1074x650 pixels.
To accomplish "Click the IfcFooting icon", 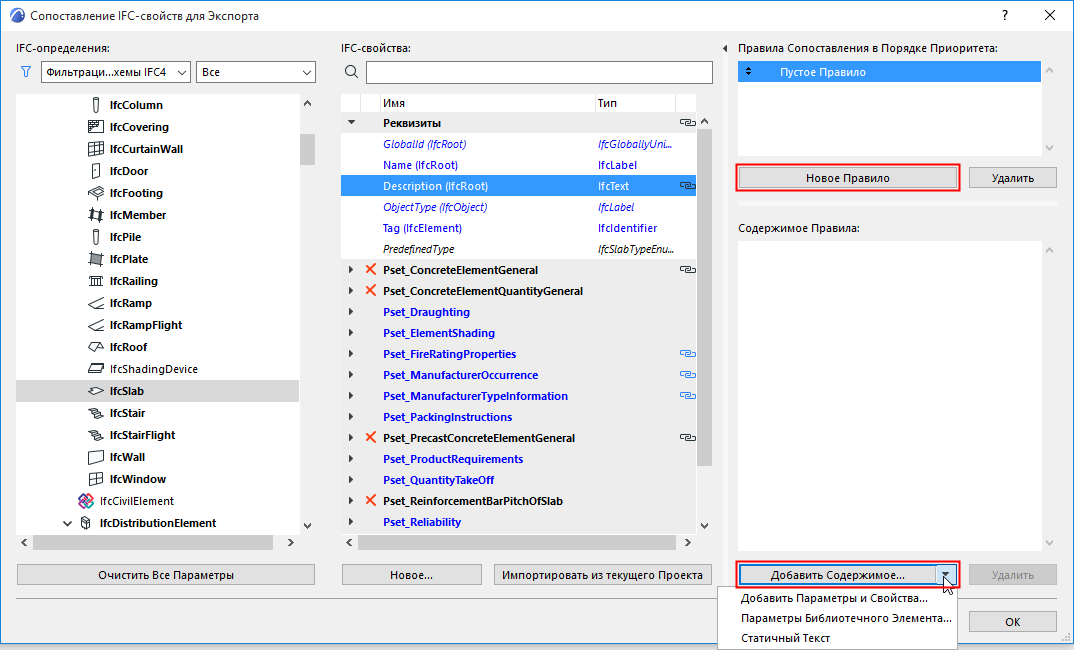I will click(96, 192).
